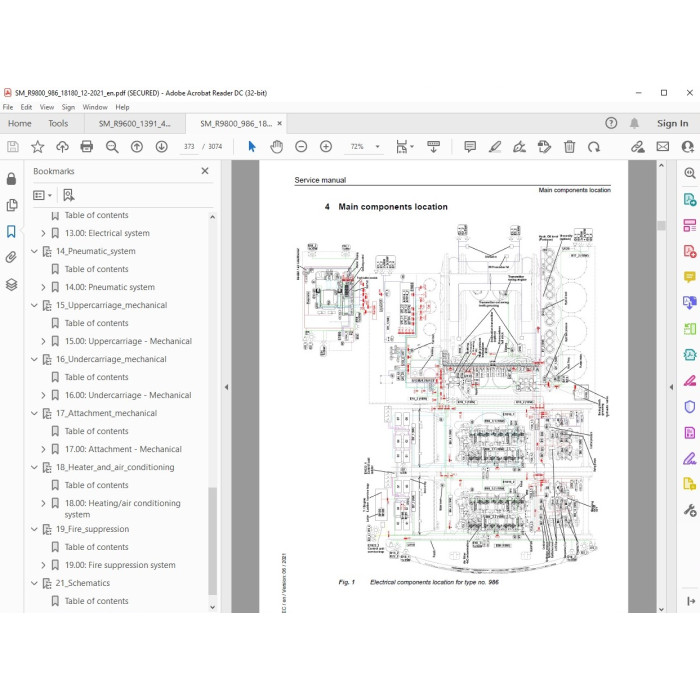
Task: Click the bookmarks panel vertical scrollbar
Action: click(x=212, y=540)
